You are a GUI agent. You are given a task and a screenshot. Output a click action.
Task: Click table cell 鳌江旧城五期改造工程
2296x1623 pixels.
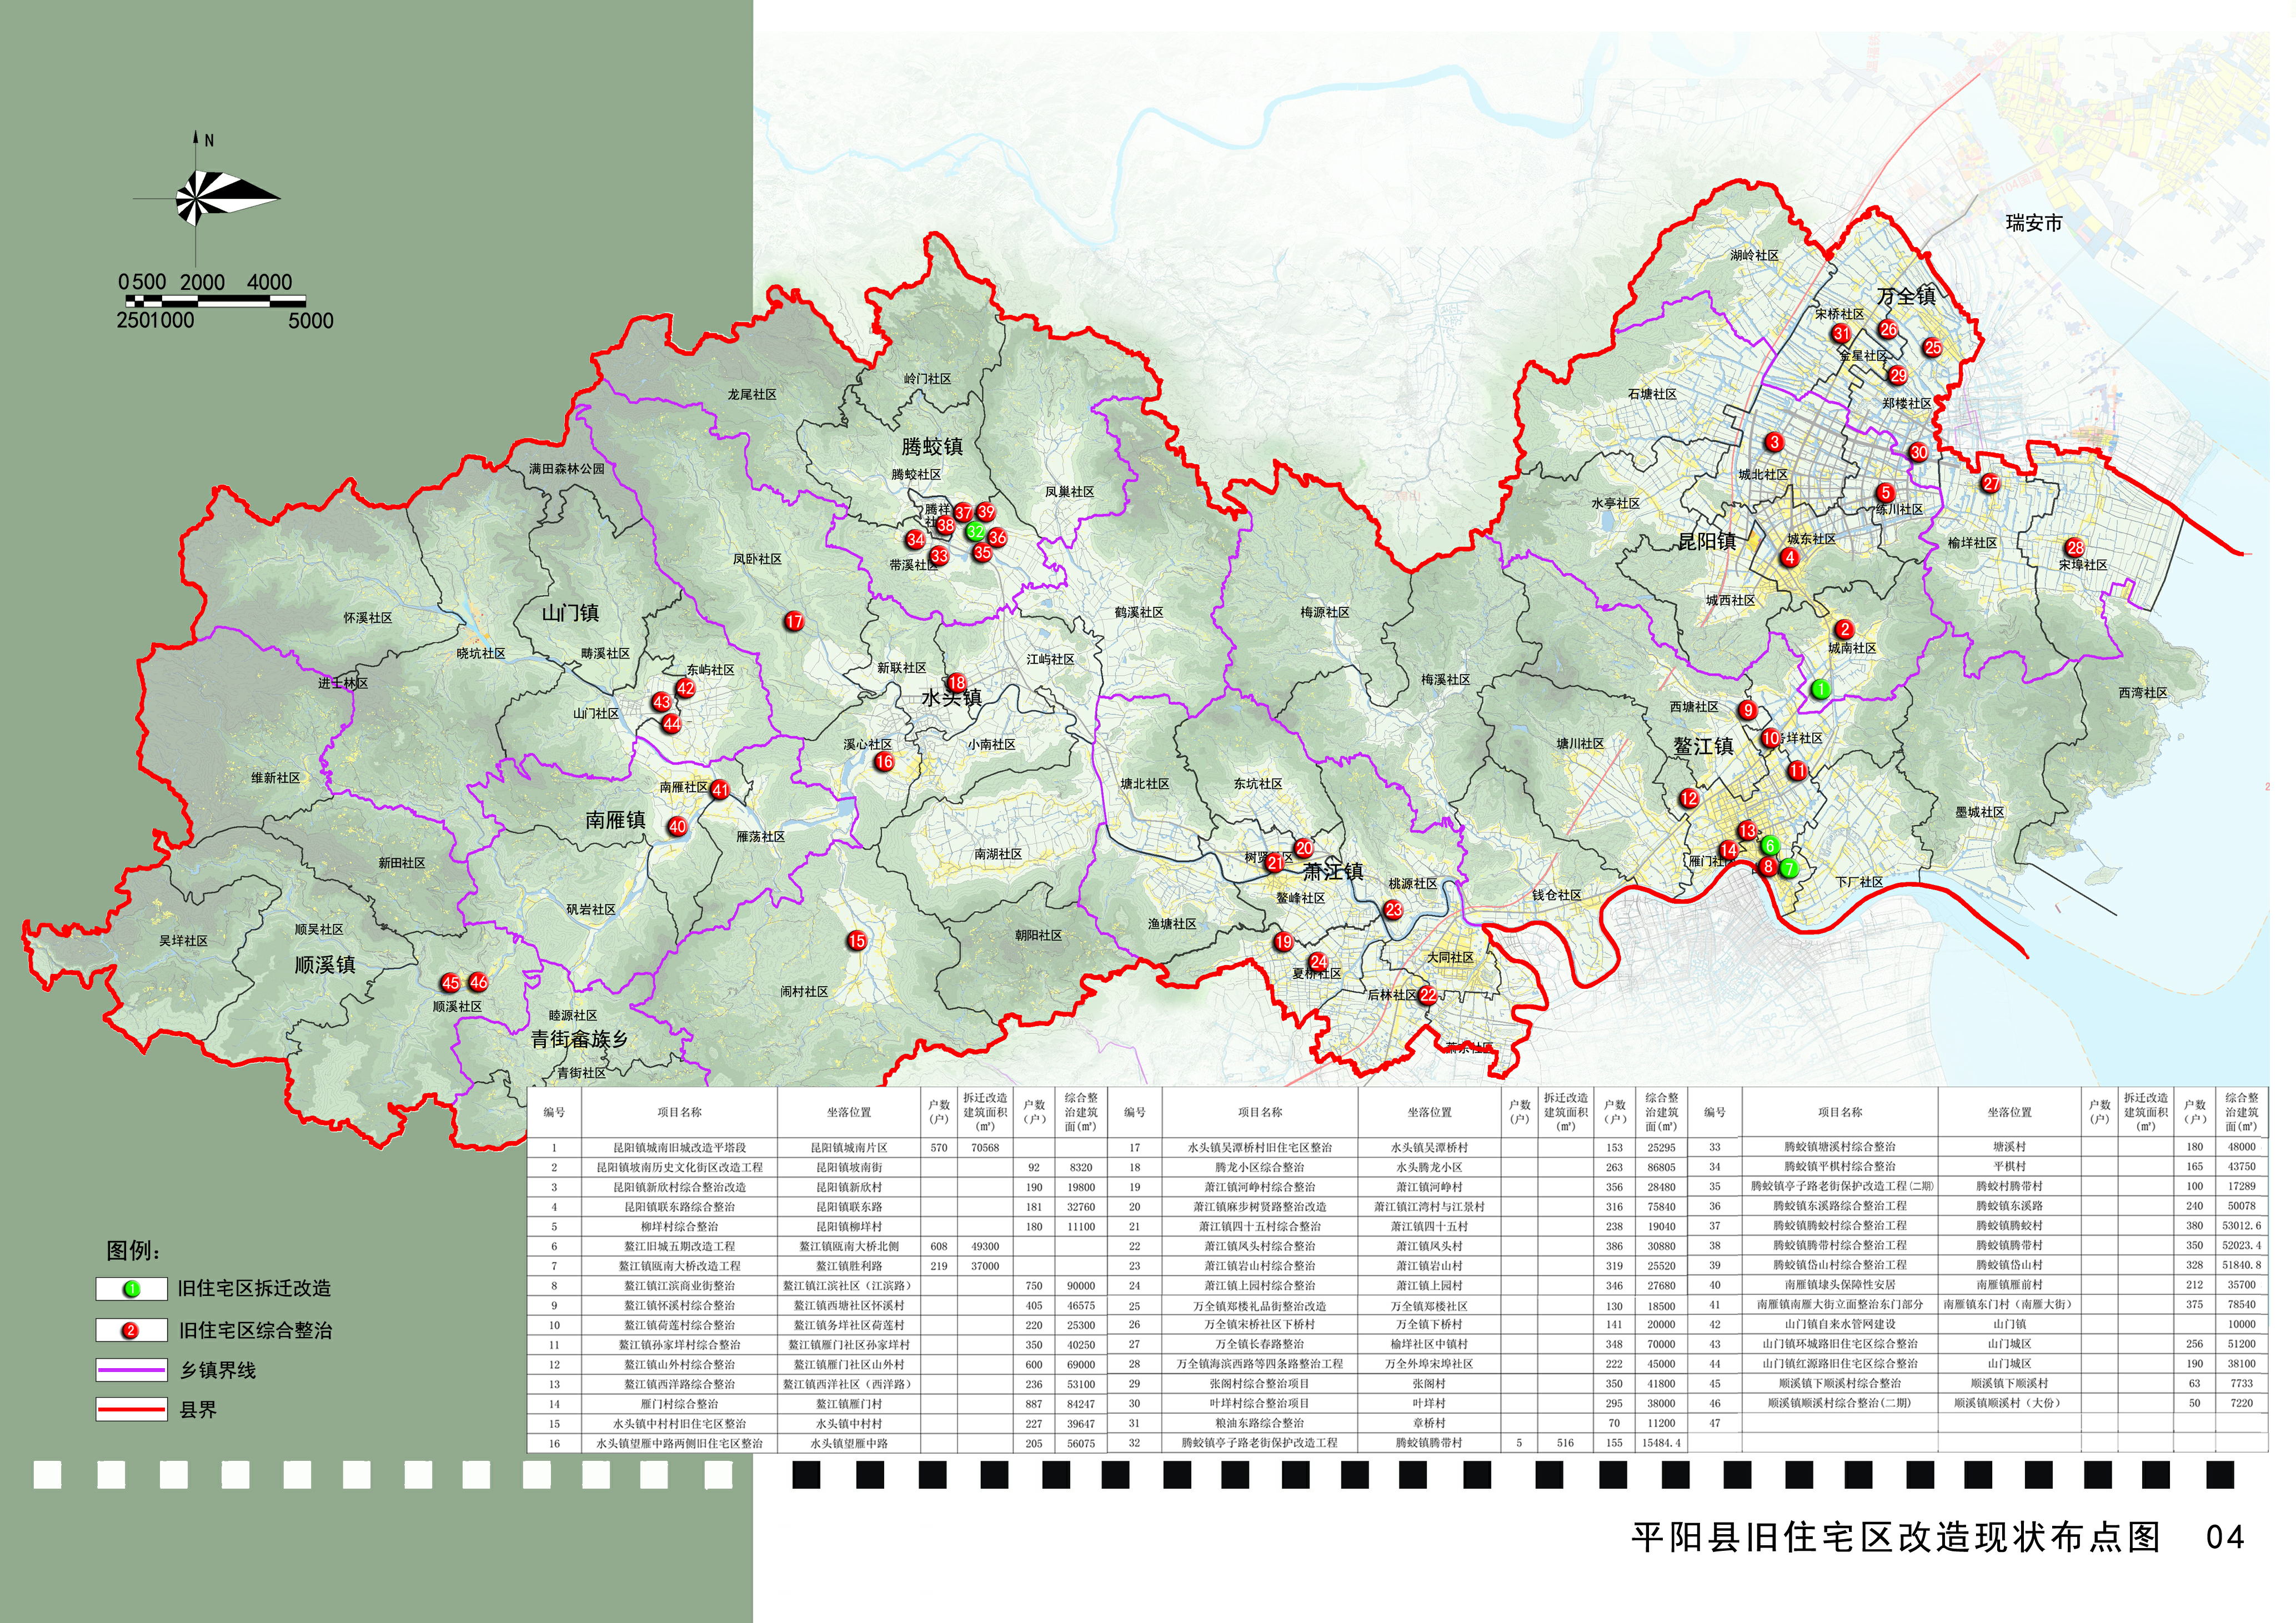click(679, 1246)
